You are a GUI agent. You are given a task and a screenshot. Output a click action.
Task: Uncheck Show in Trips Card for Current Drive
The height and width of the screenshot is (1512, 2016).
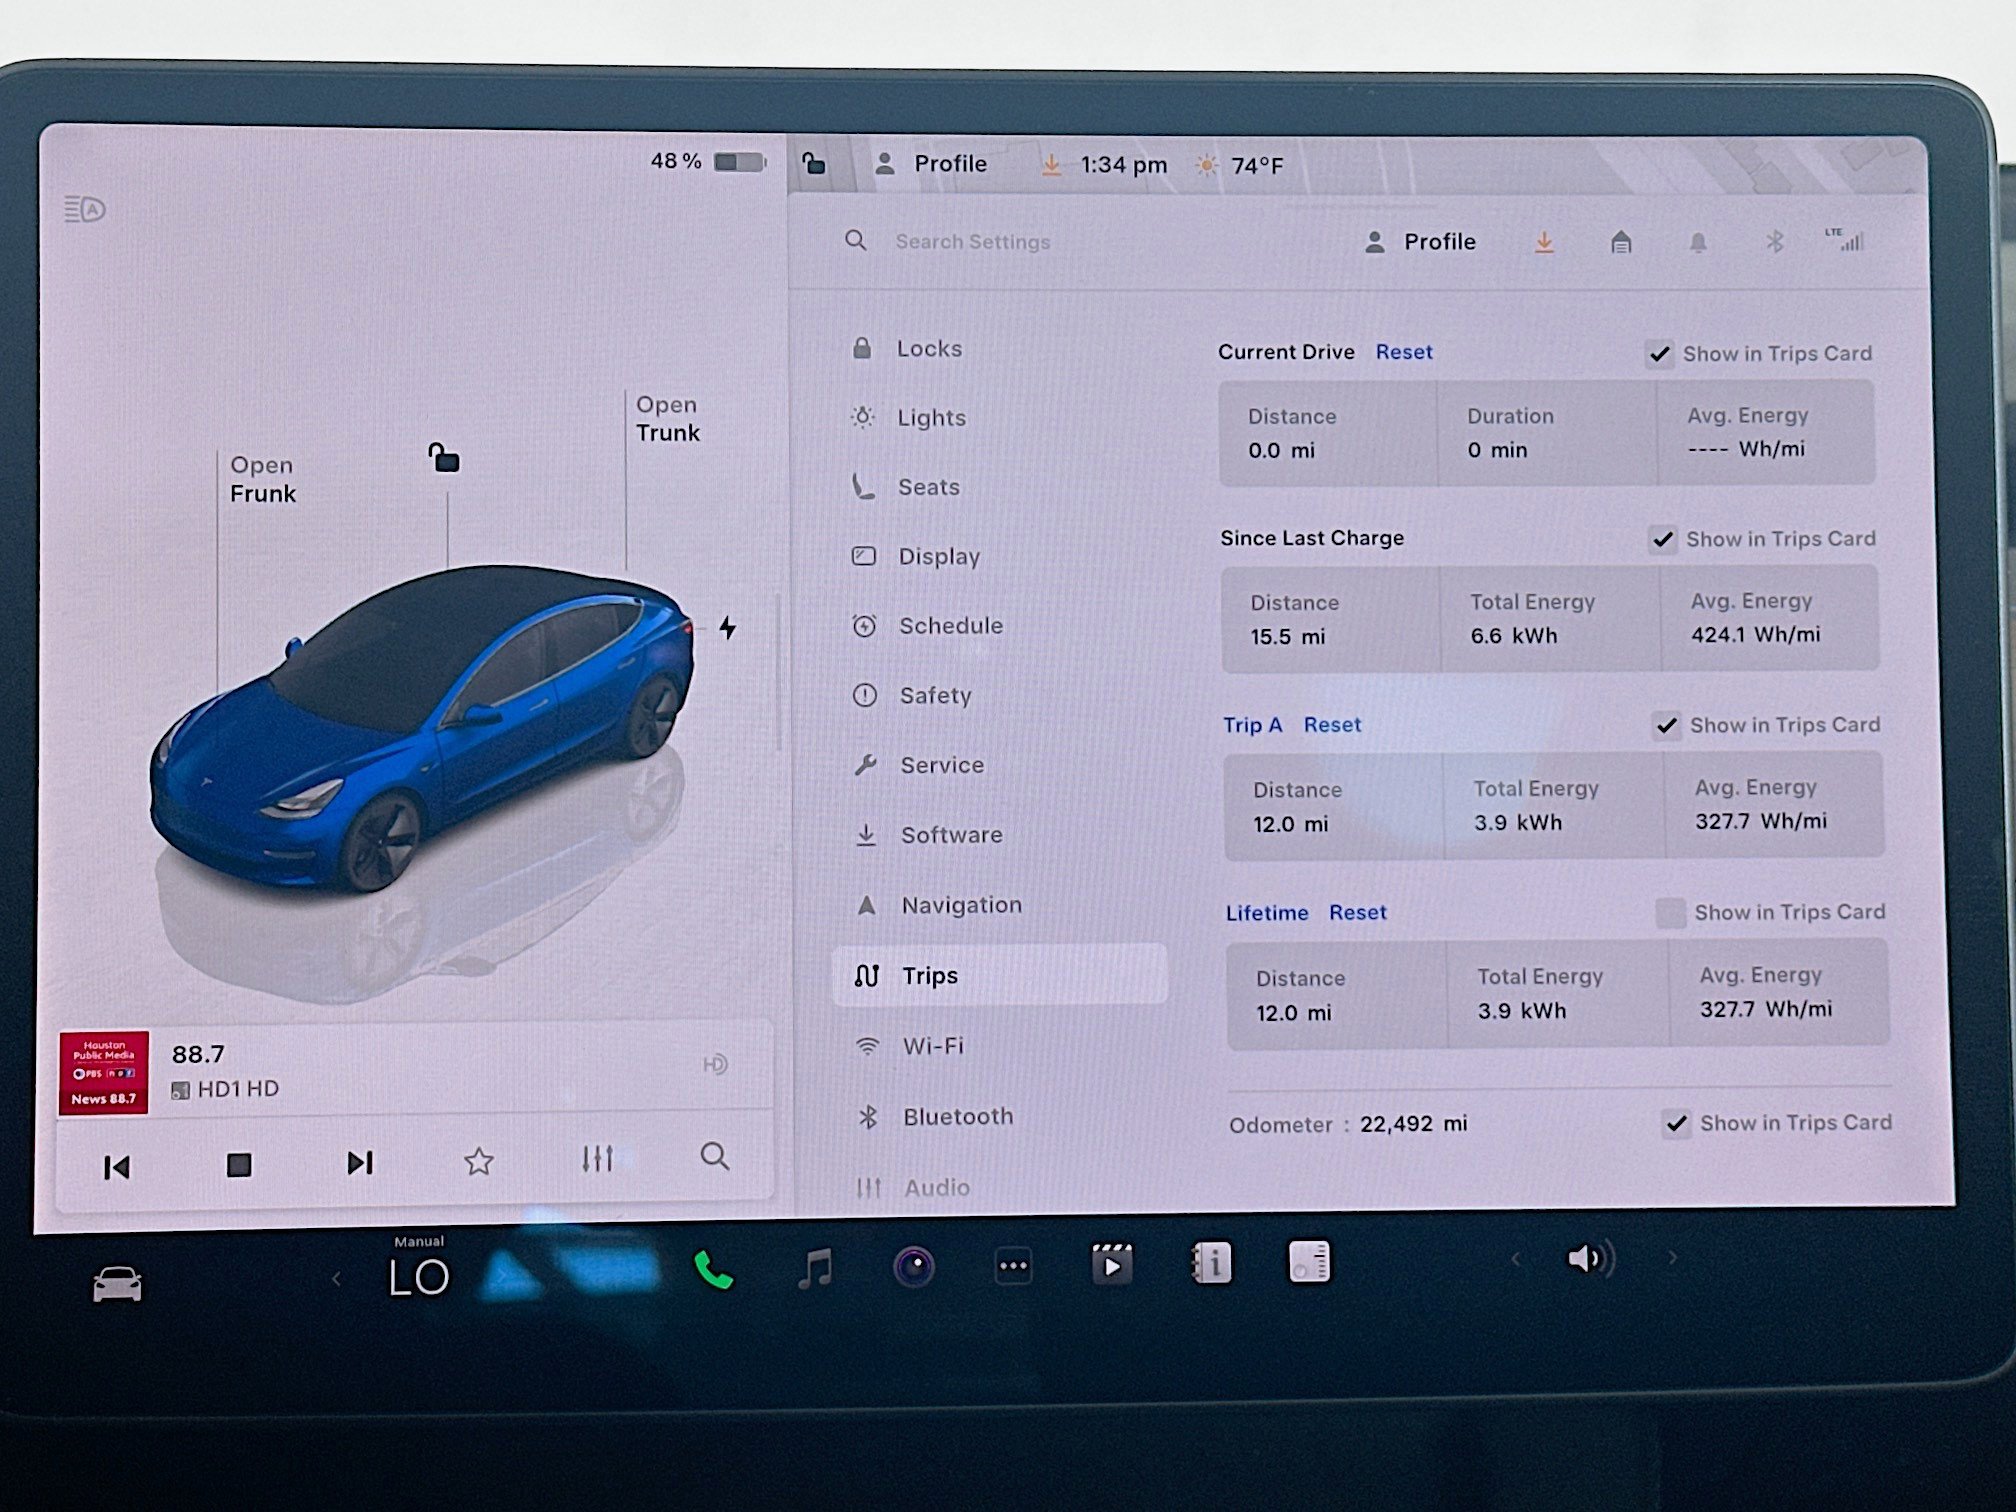(x=1660, y=354)
